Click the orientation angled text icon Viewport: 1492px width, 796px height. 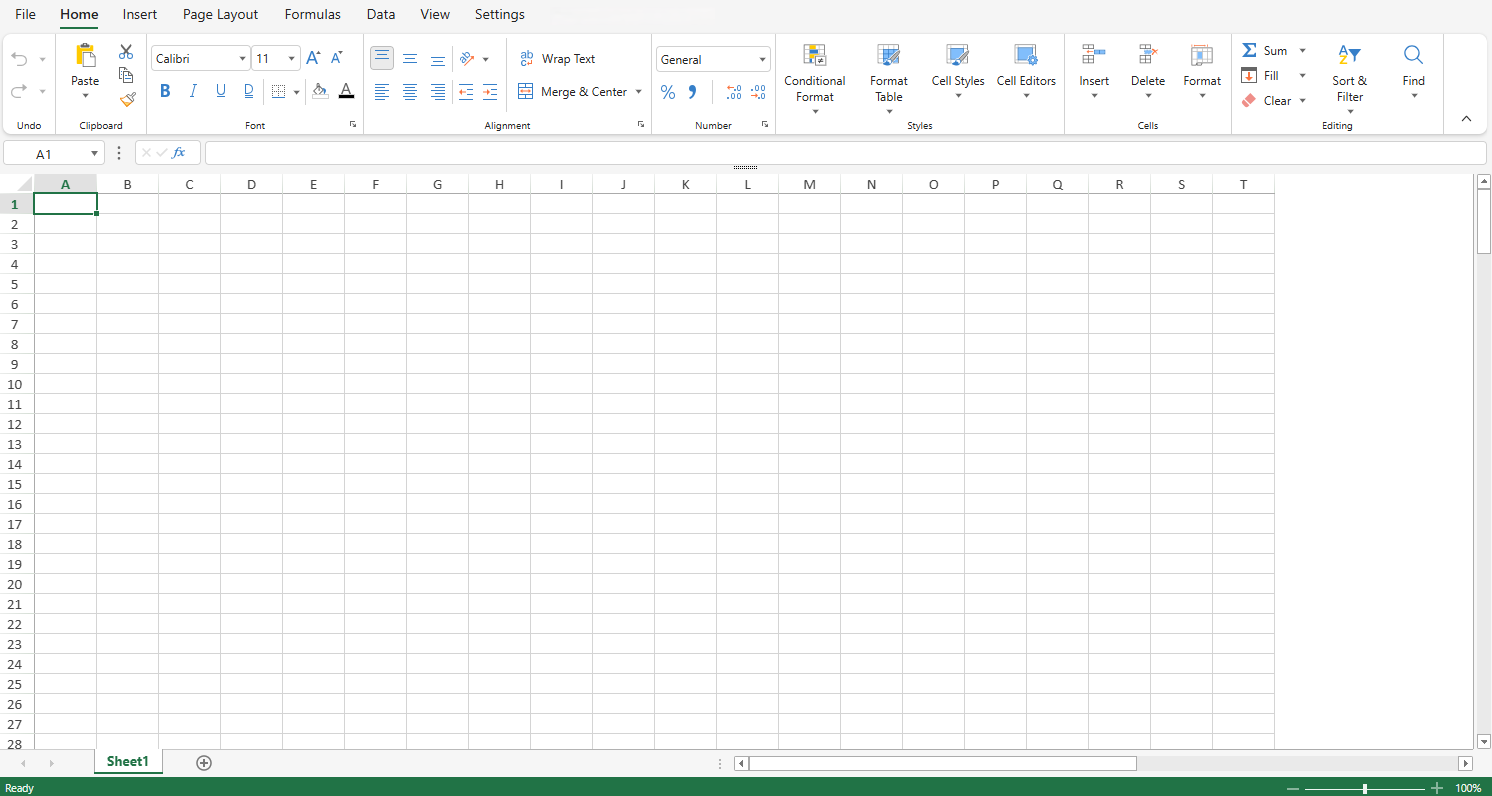(x=467, y=59)
